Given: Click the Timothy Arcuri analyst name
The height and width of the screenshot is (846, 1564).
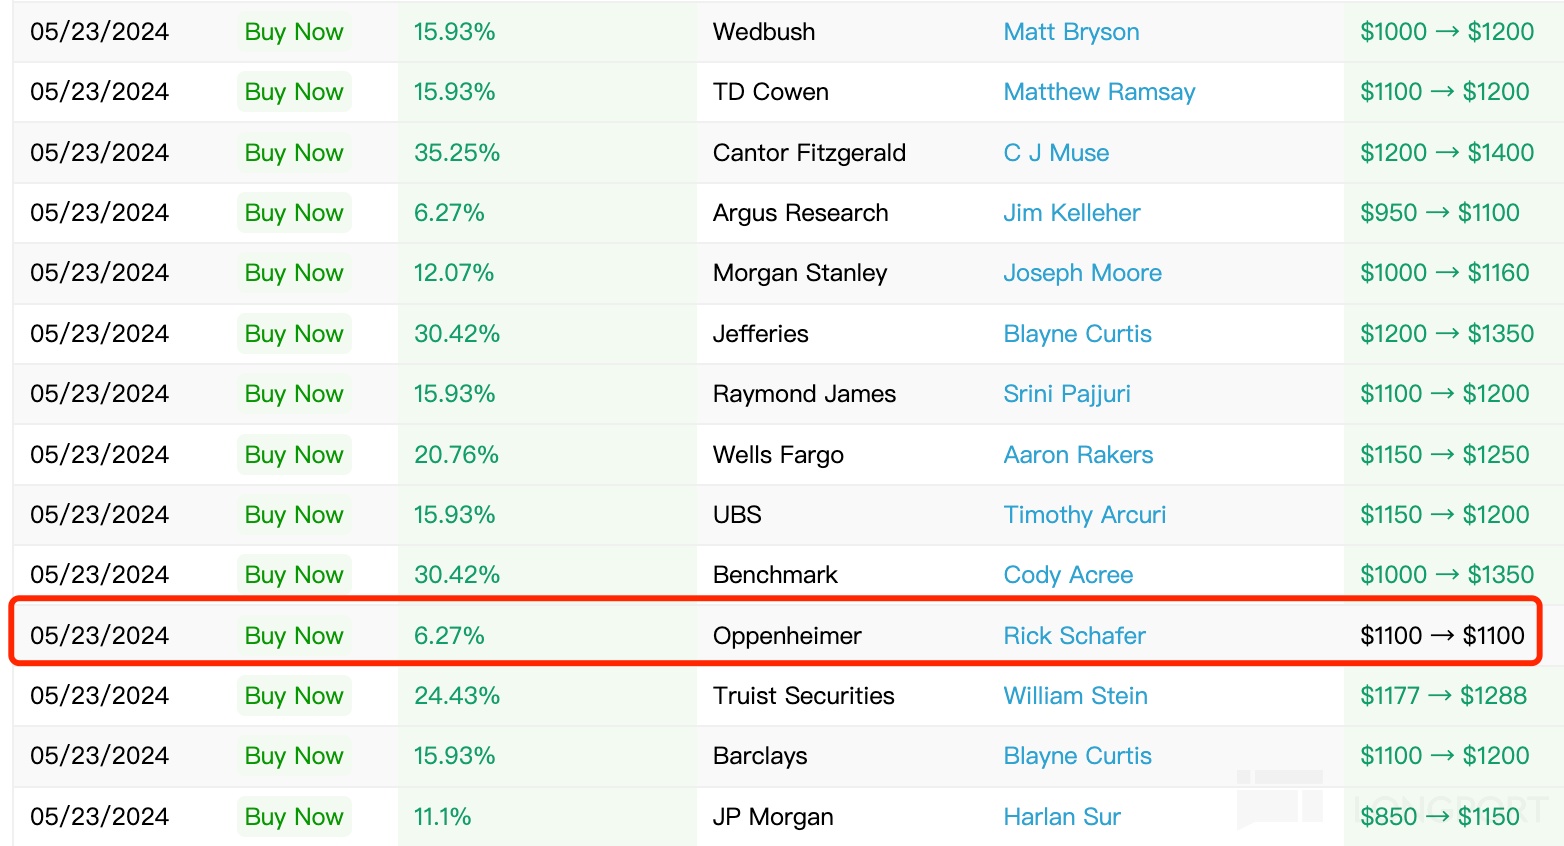Looking at the screenshot, I should click(x=1084, y=515).
